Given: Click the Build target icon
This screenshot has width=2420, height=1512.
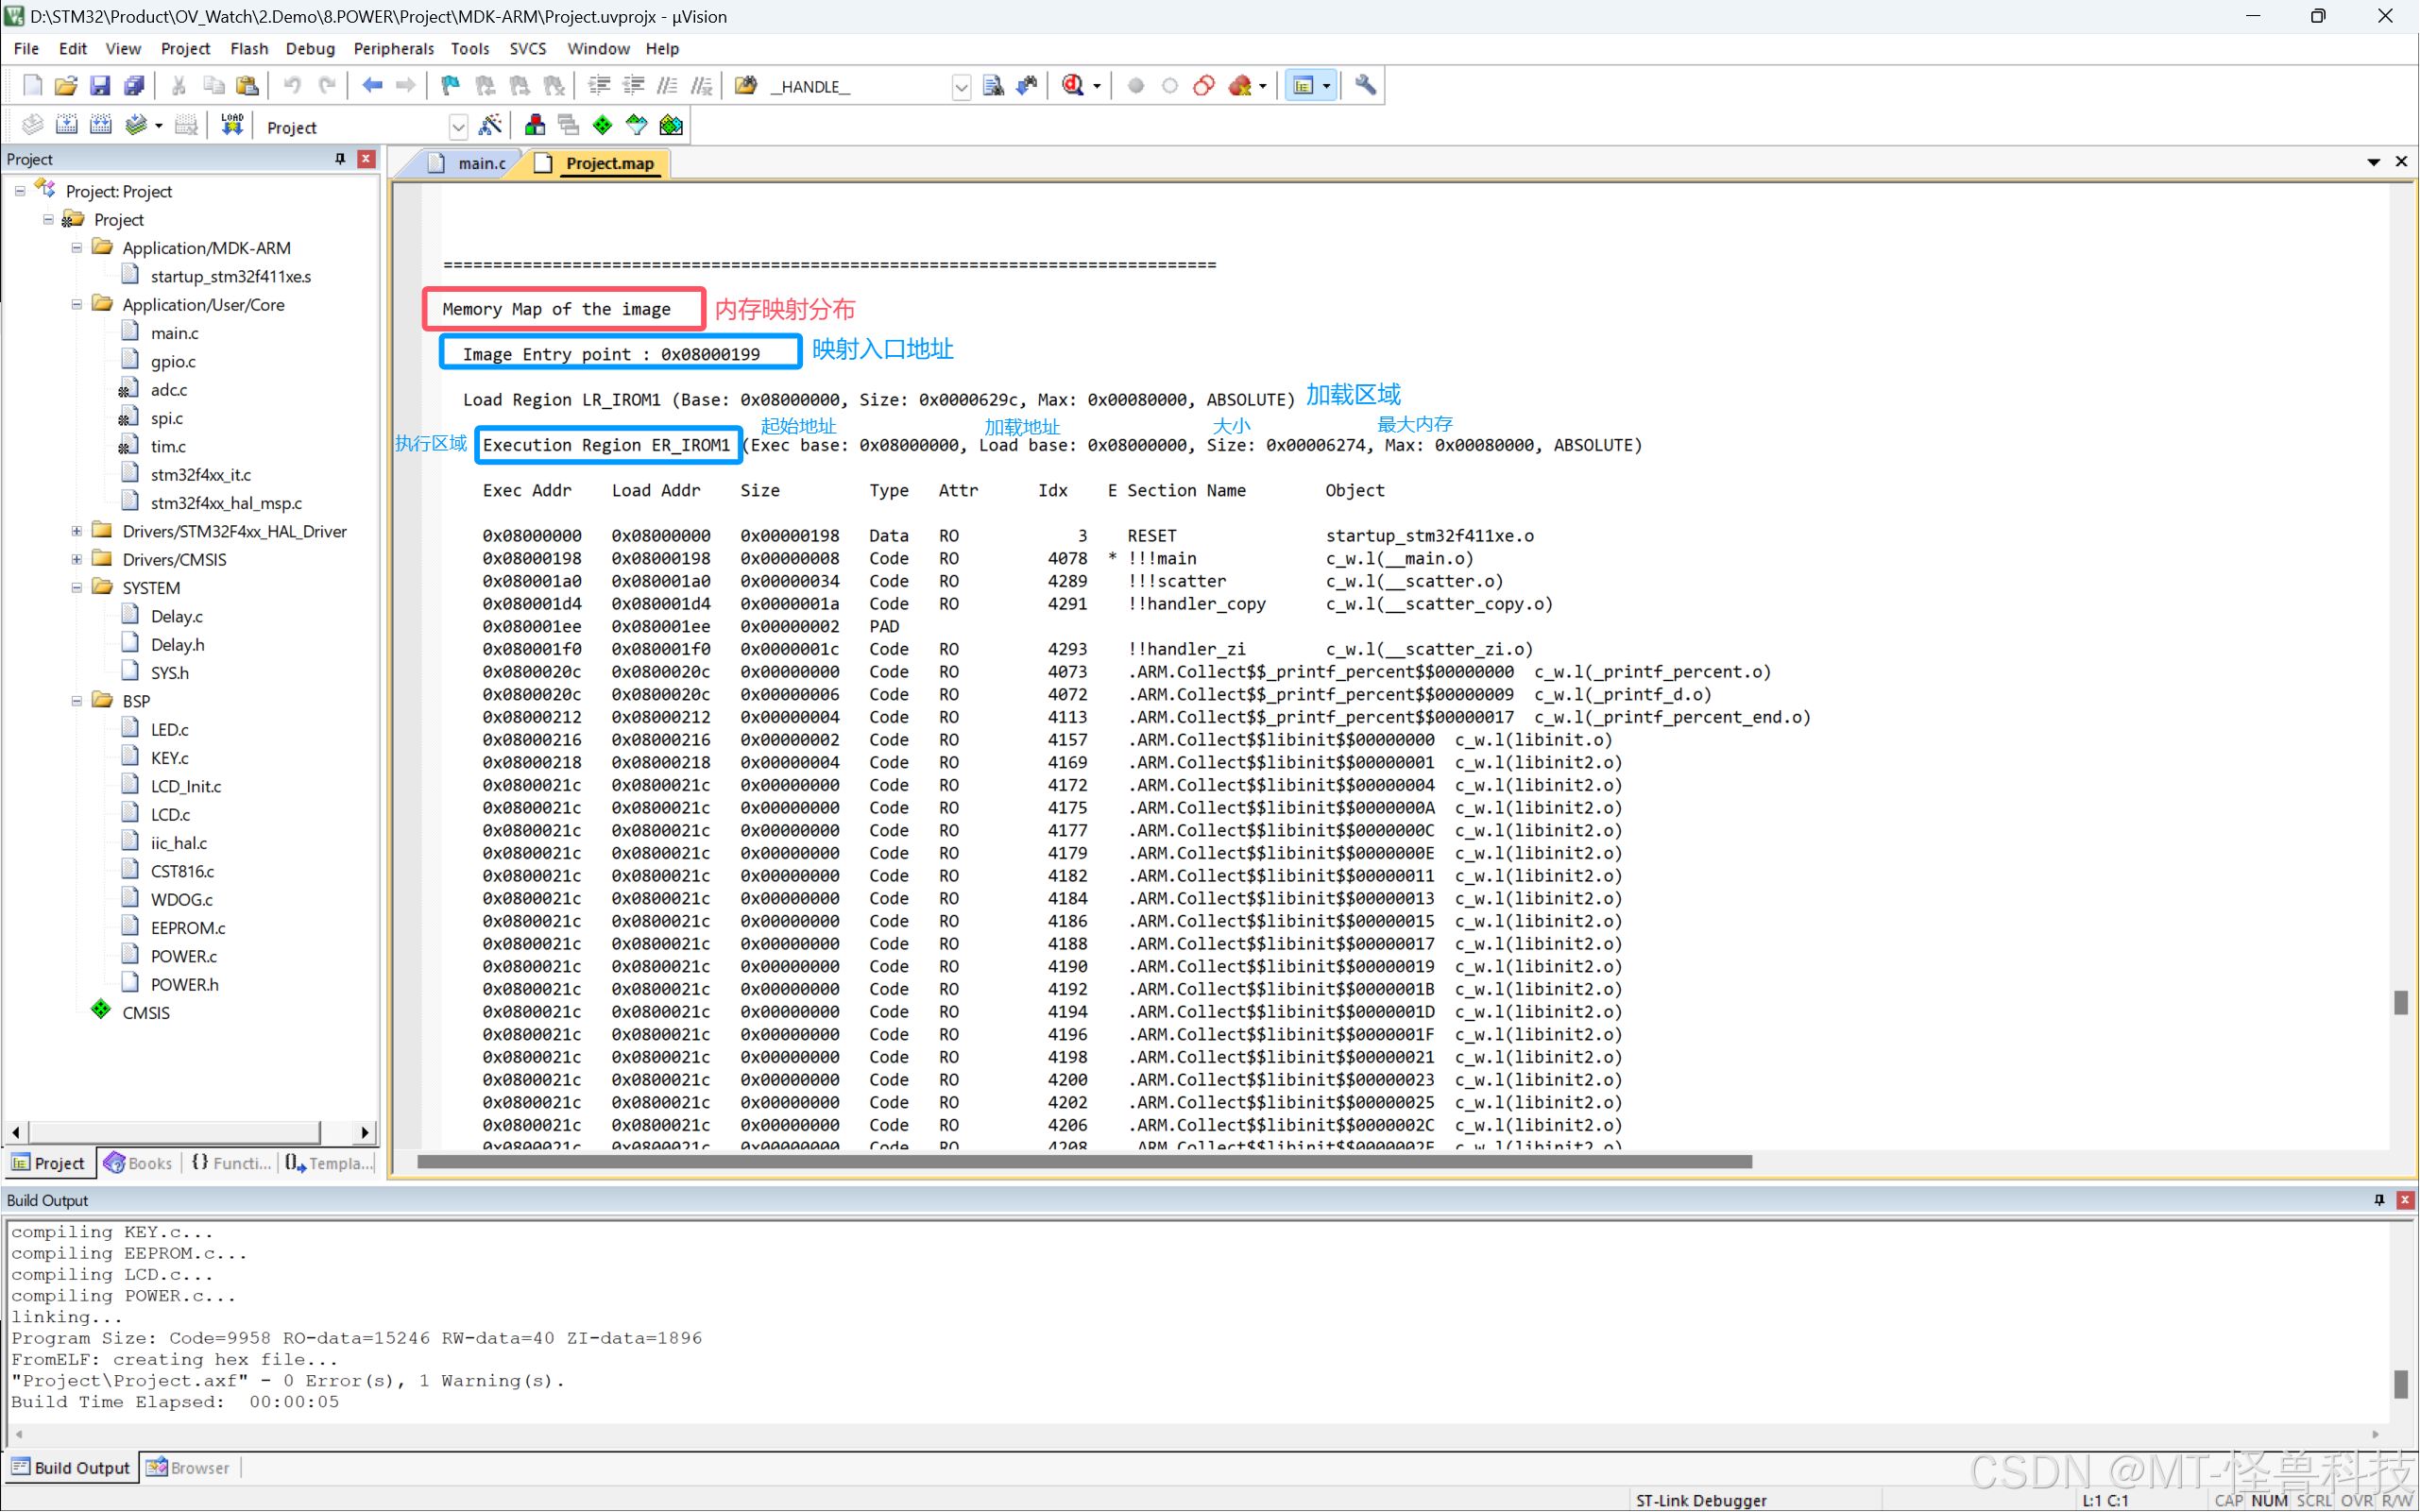Looking at the screenshot, I should point(67,126).
